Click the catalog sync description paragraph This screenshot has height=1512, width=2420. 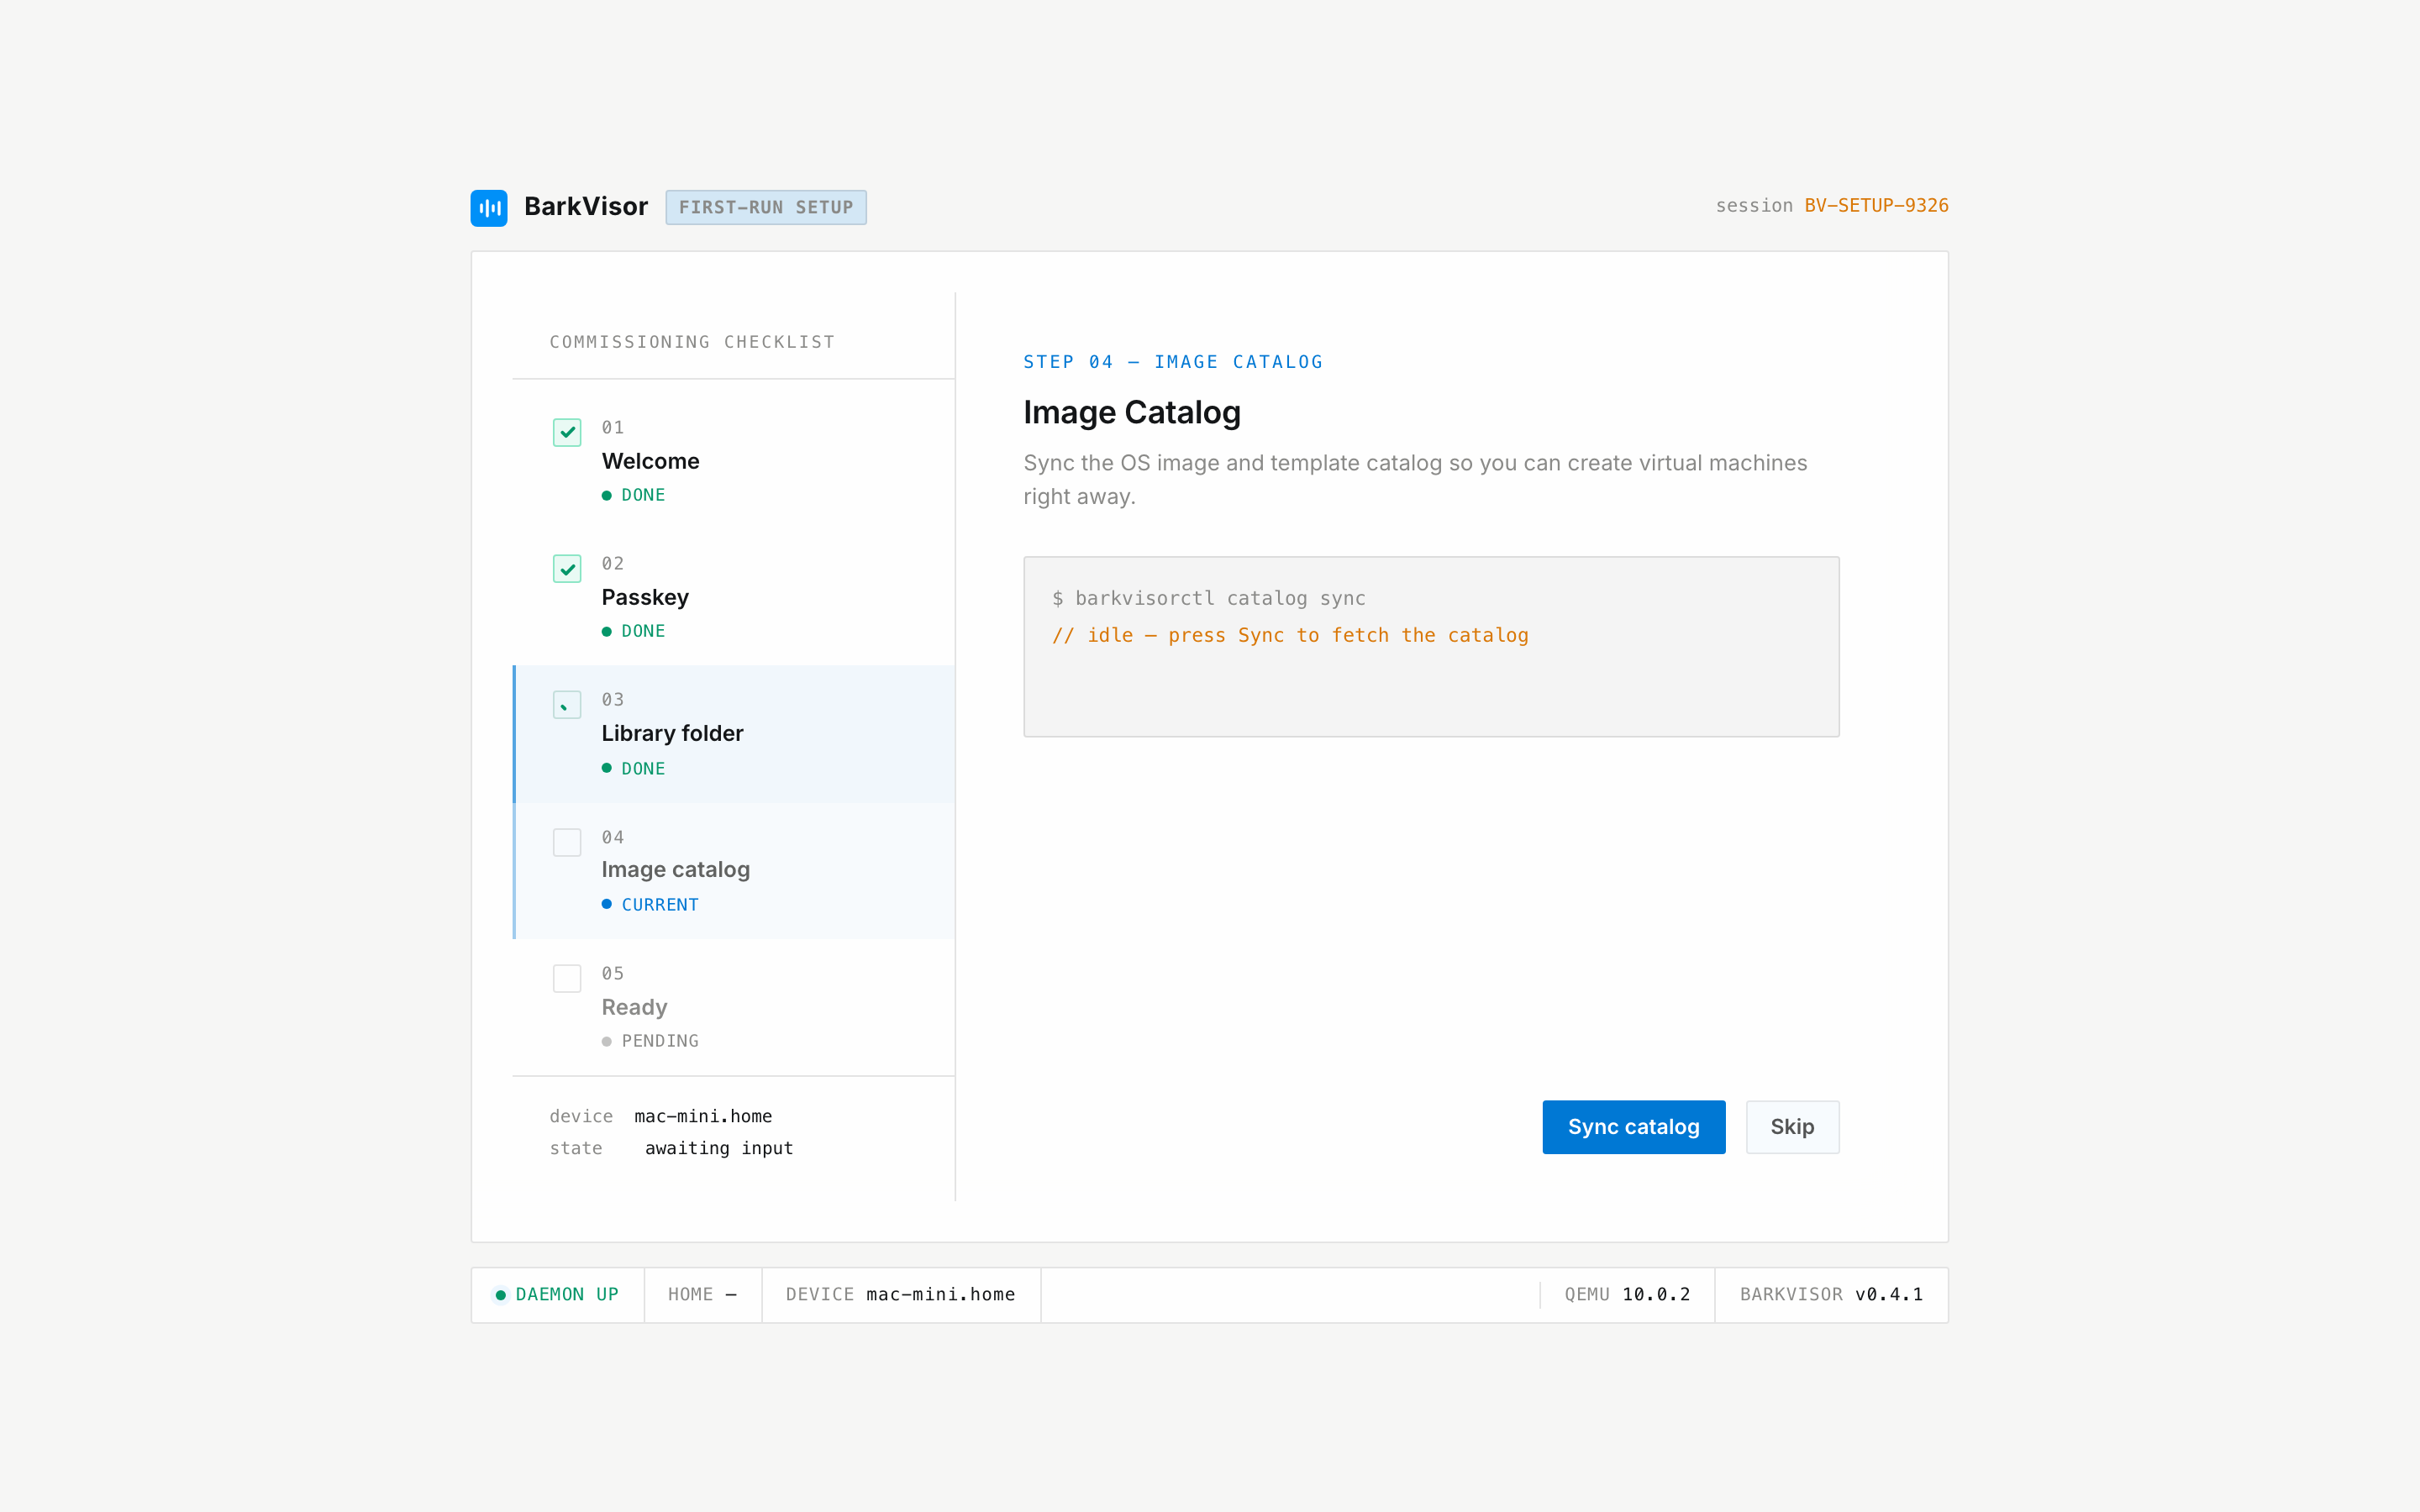pyautogui.click(x=1415, y=480)
